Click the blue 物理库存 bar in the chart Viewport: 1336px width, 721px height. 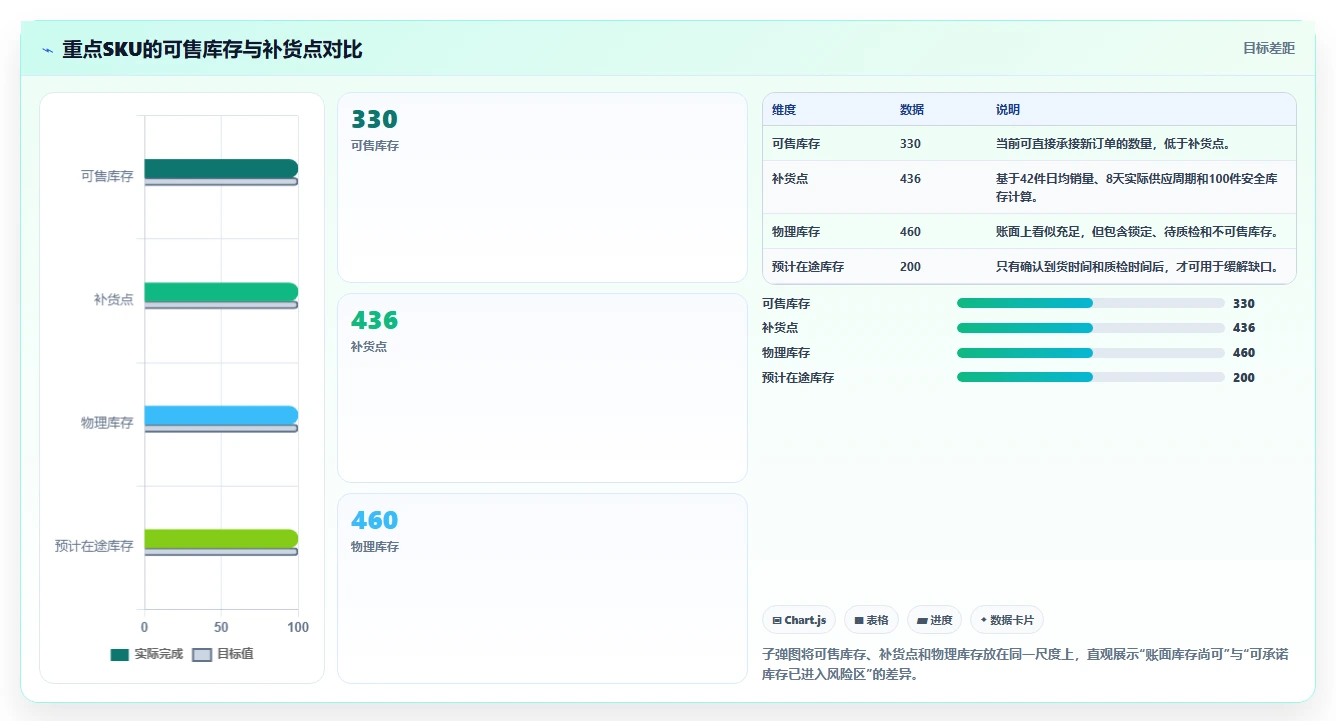(x=221, y=415)
